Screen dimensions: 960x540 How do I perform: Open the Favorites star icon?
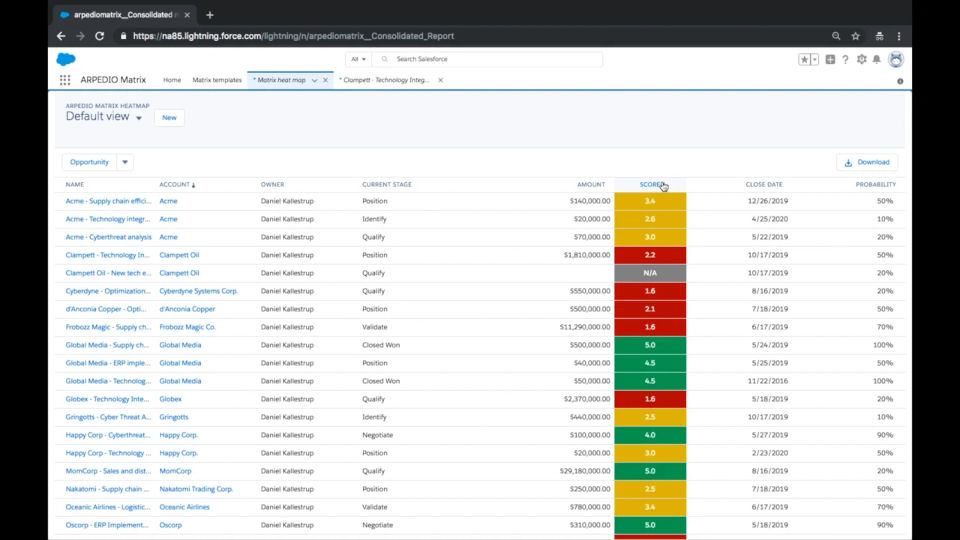(x=804, y=59)
